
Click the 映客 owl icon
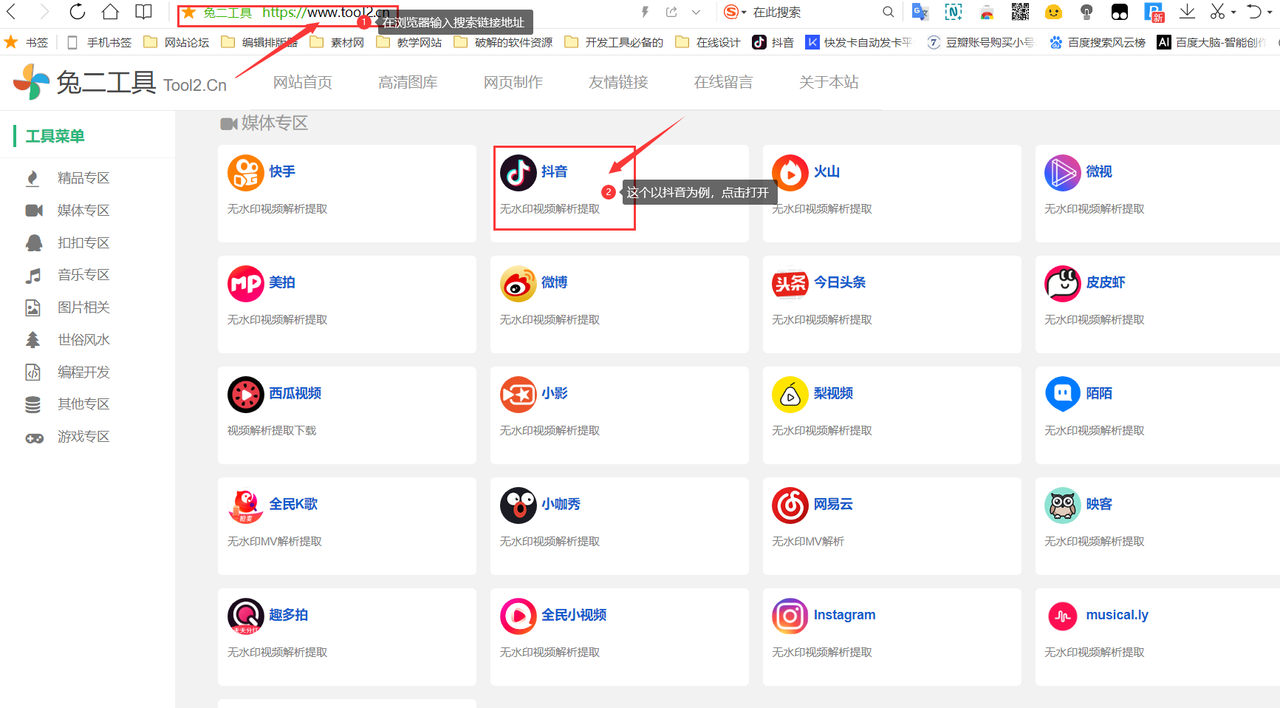click(1063, 506)
